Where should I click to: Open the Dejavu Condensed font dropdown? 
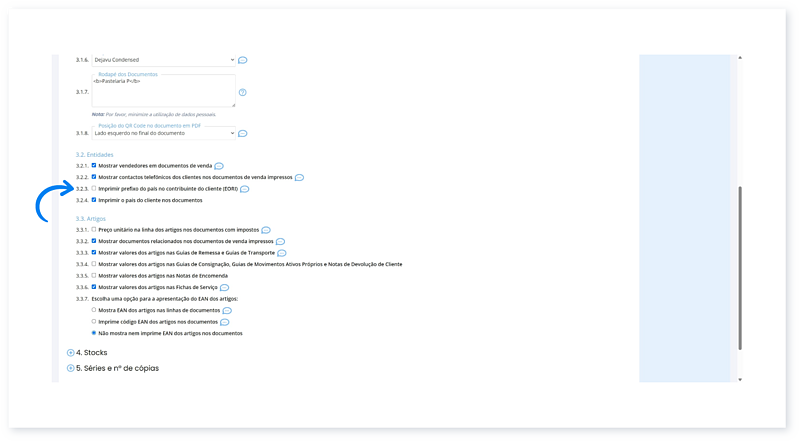pos(163,60)
